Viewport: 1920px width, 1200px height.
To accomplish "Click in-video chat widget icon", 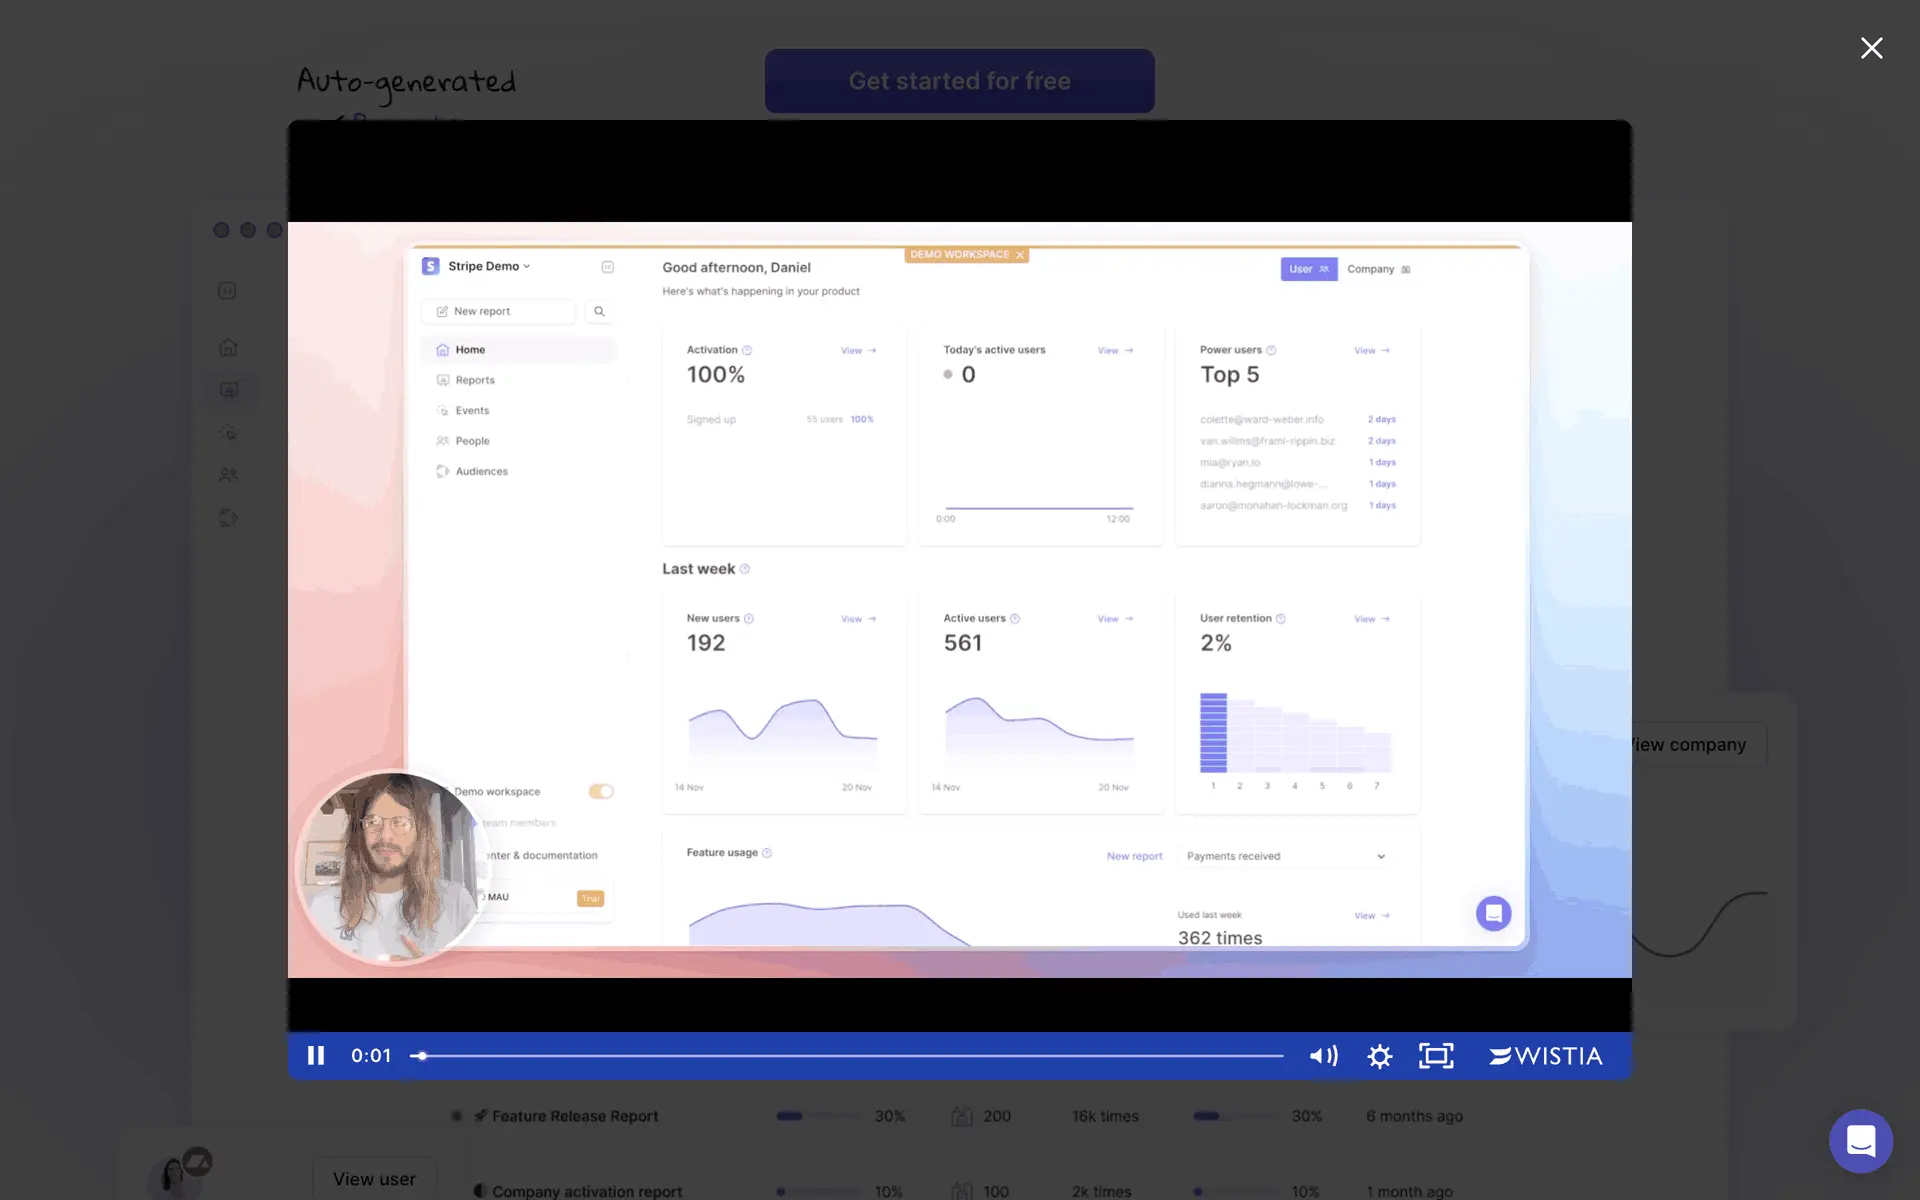I will pyautogui.click(x=1493, y=913).
